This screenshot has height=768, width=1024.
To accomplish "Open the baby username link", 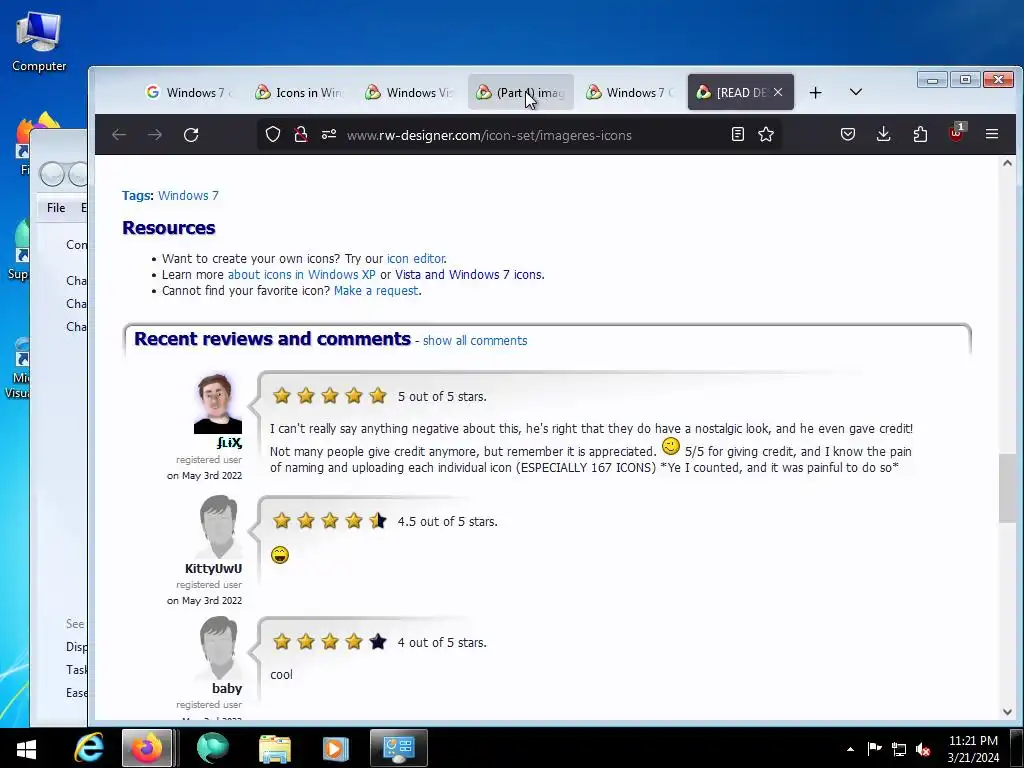I will click(227, 688).
